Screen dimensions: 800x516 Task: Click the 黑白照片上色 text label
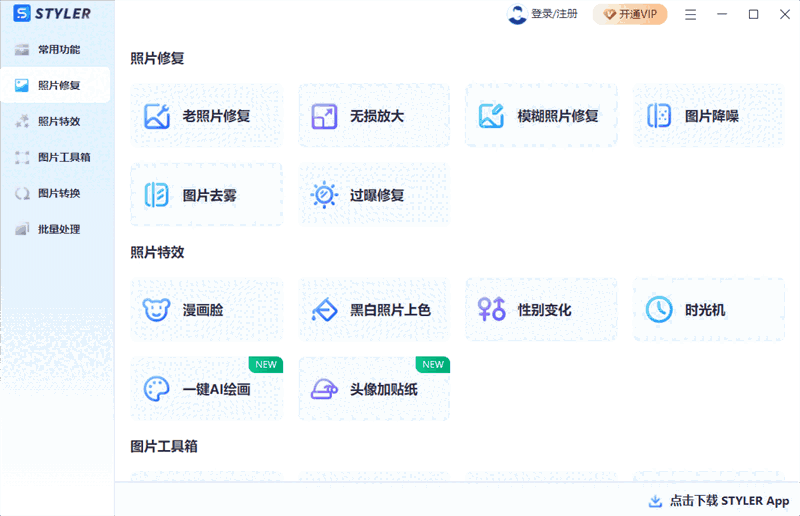click(x=390, y=310)
